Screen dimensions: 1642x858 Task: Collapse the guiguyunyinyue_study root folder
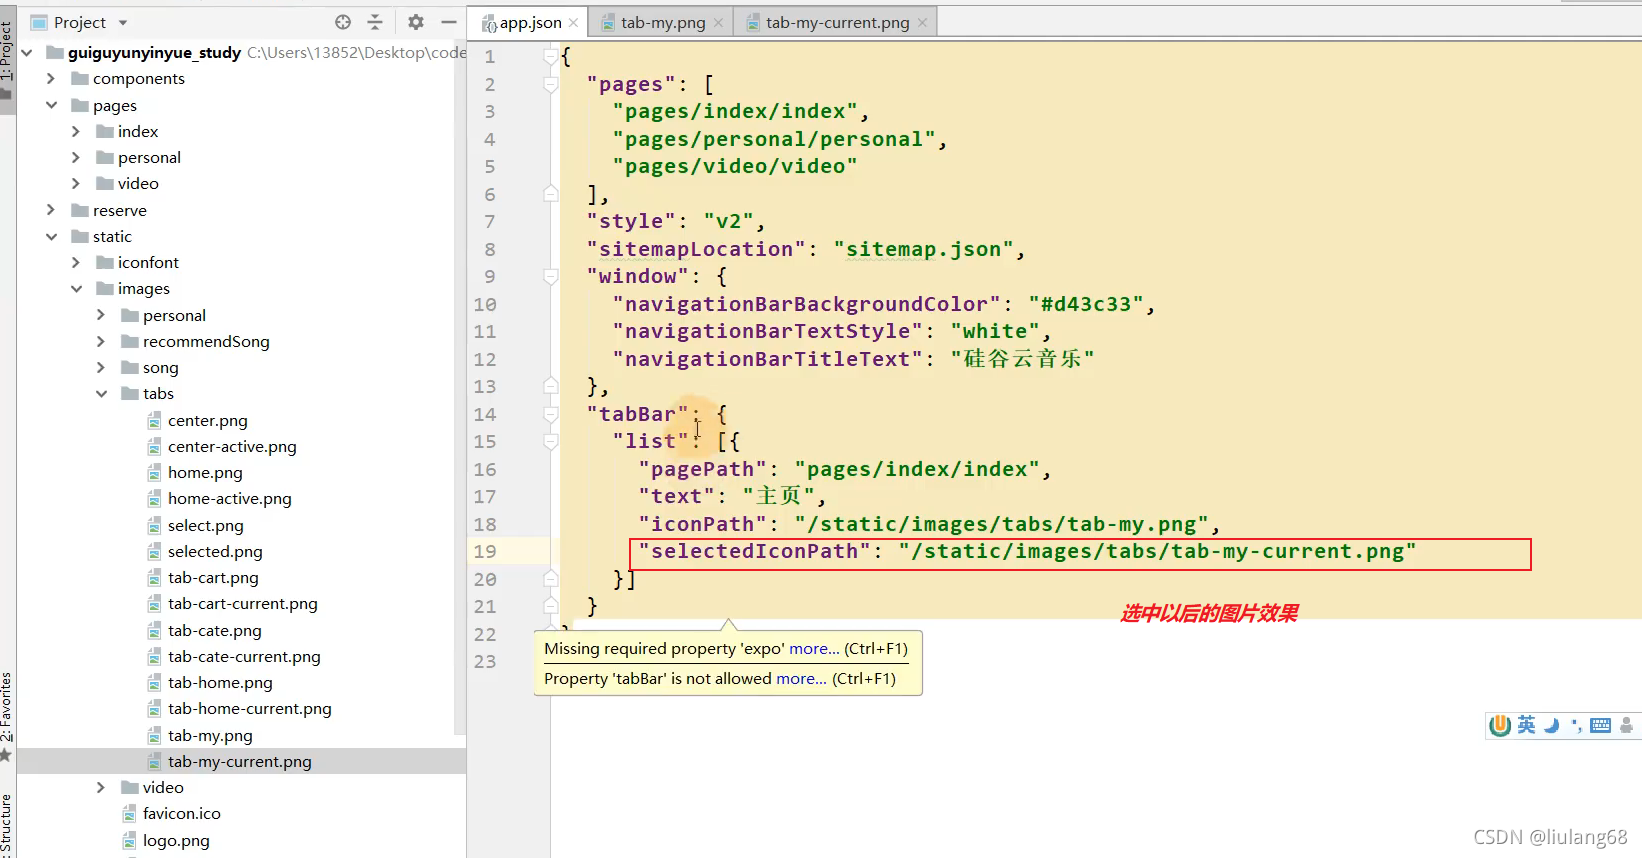click(x=27, y=52)
